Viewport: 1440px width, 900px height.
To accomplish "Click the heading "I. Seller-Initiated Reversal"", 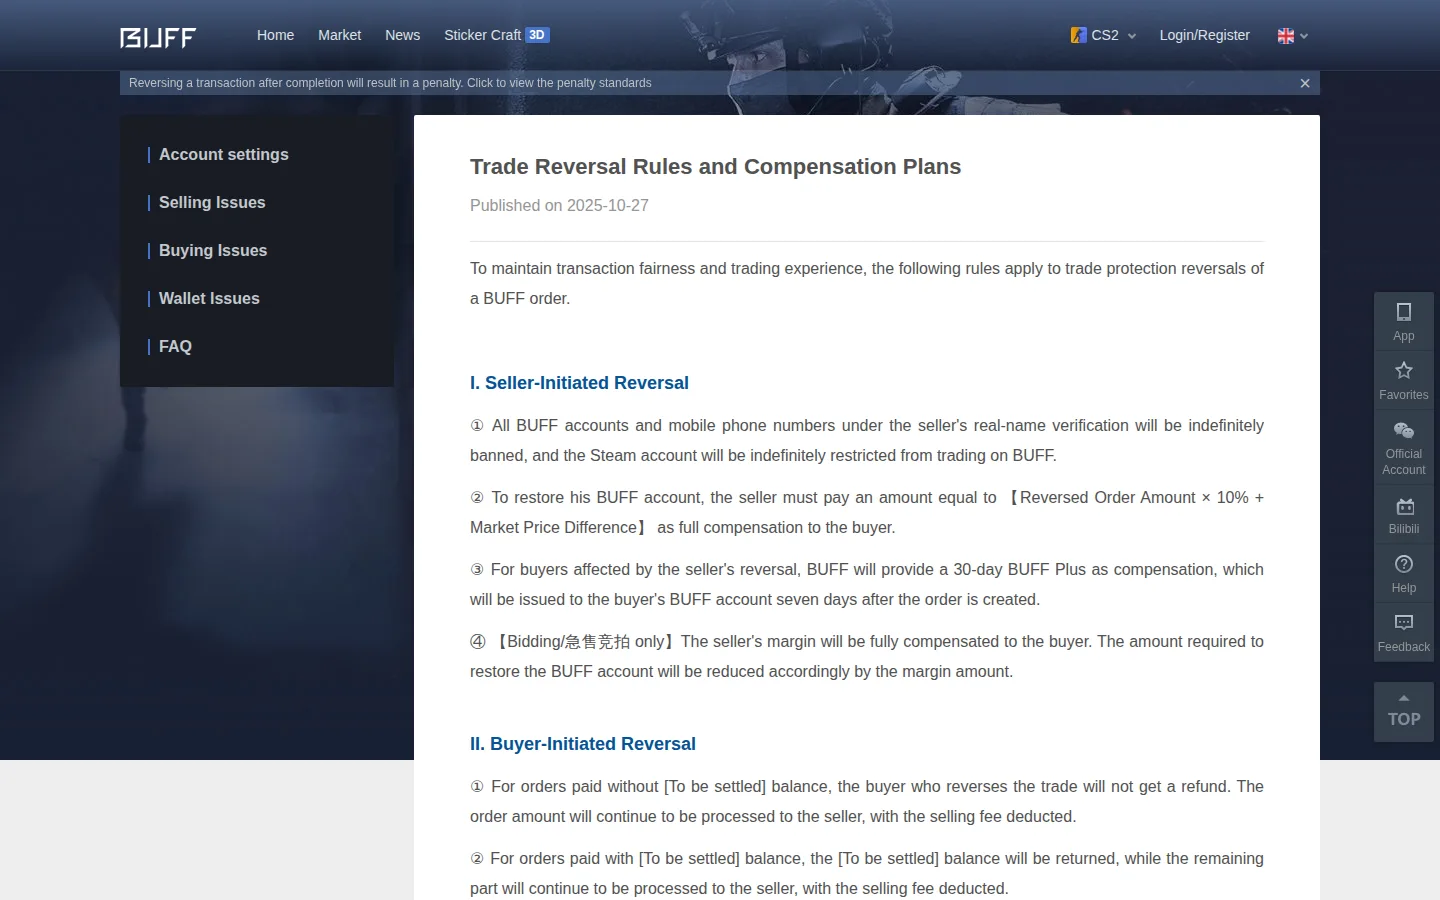I will [579, 383].
